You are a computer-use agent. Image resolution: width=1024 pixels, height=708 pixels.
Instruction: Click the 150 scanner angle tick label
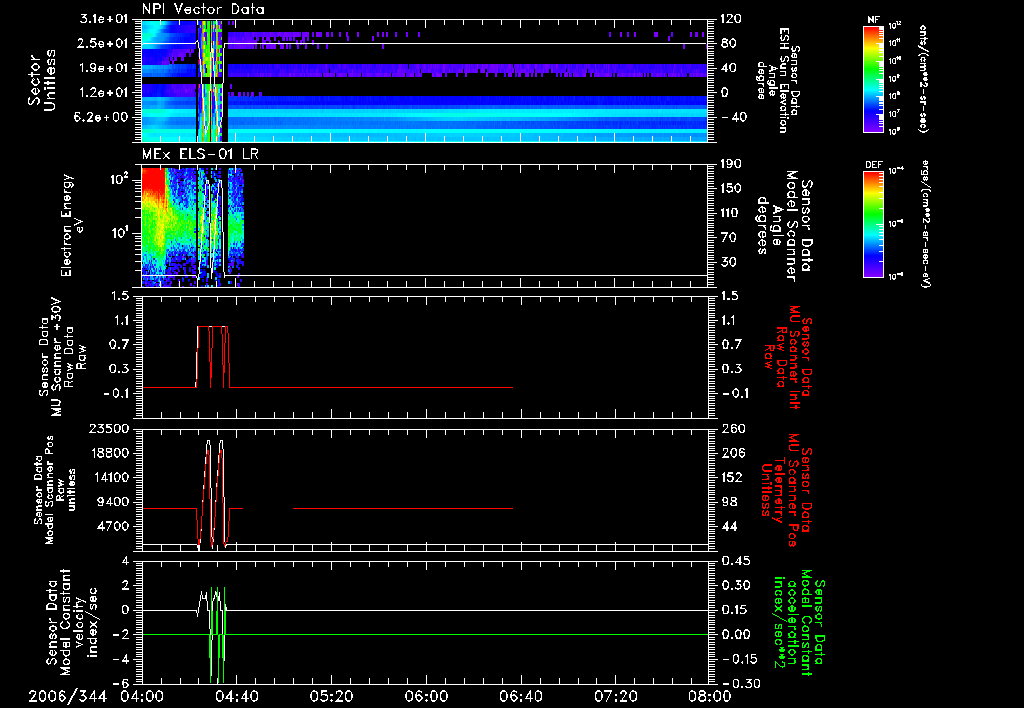(x=731, y=188)
